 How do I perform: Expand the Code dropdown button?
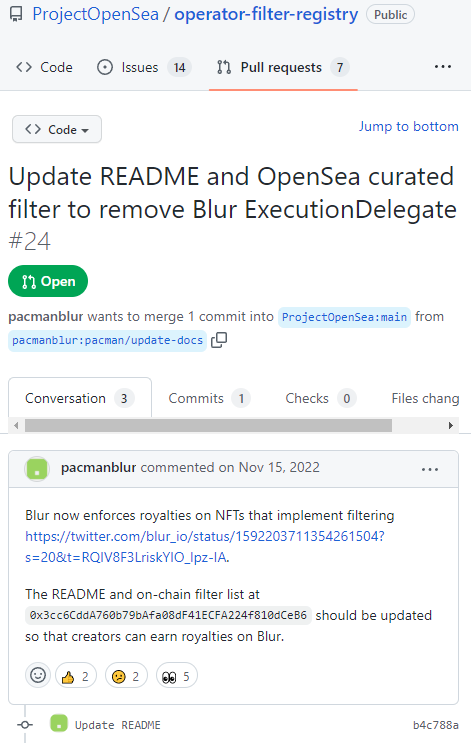coord(57,129)
